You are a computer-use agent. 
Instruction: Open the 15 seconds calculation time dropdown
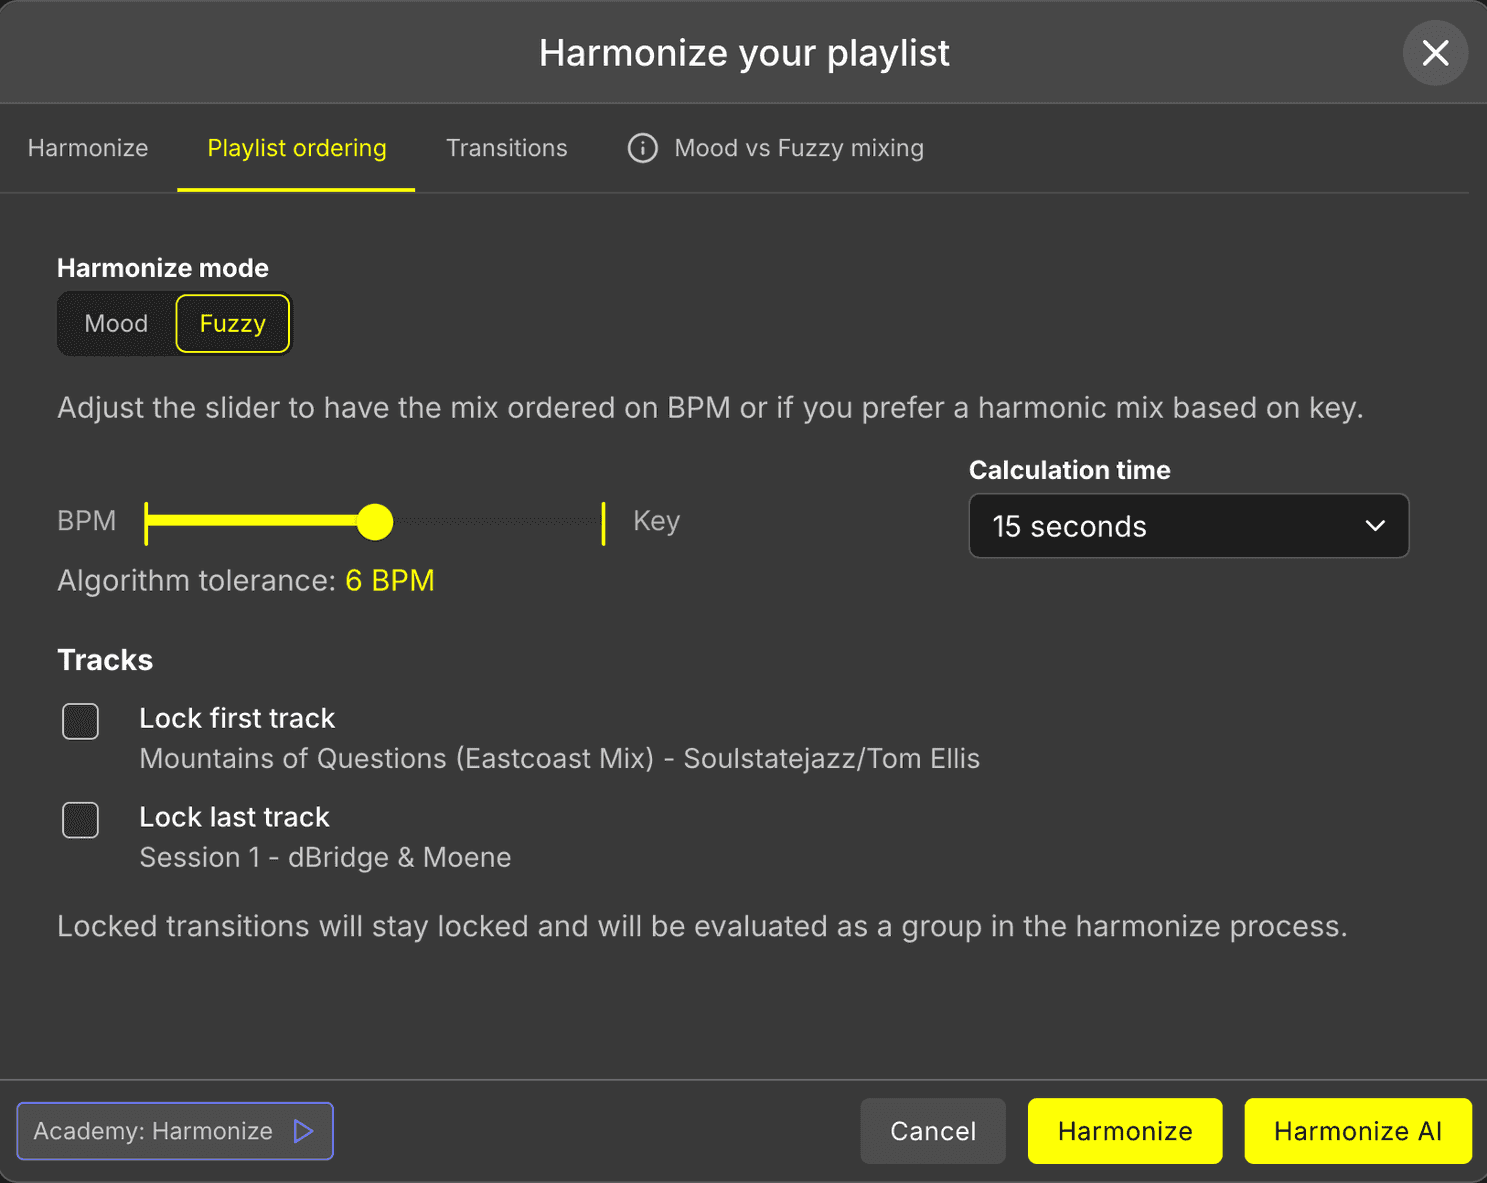pyautogui.click(x=1187, y=526)
